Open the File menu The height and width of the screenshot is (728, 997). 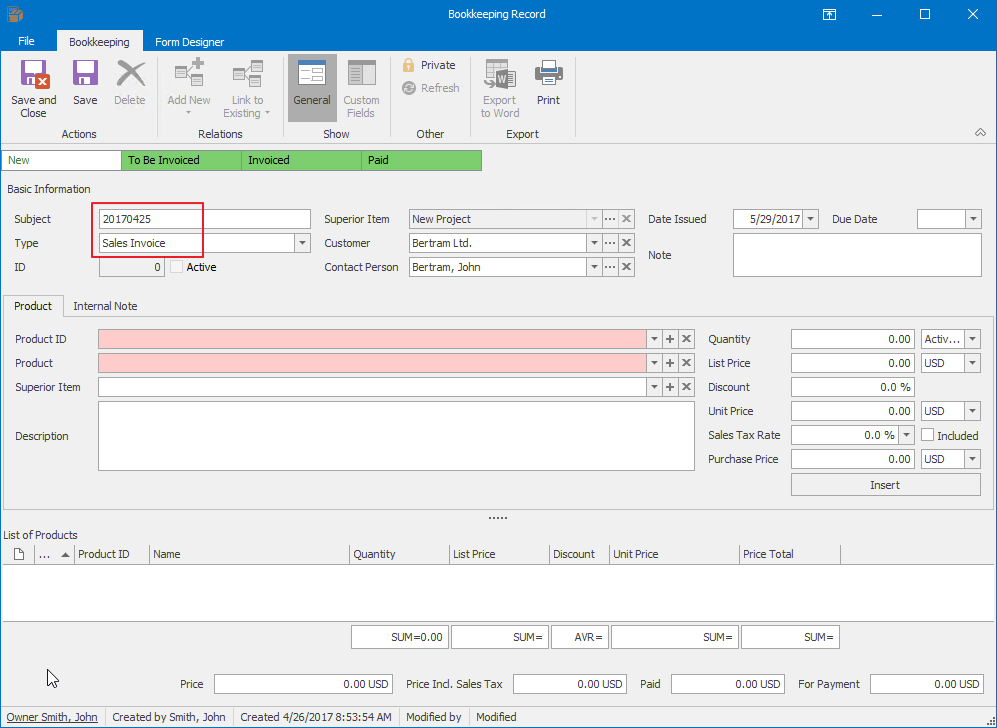tap(26, 41)
